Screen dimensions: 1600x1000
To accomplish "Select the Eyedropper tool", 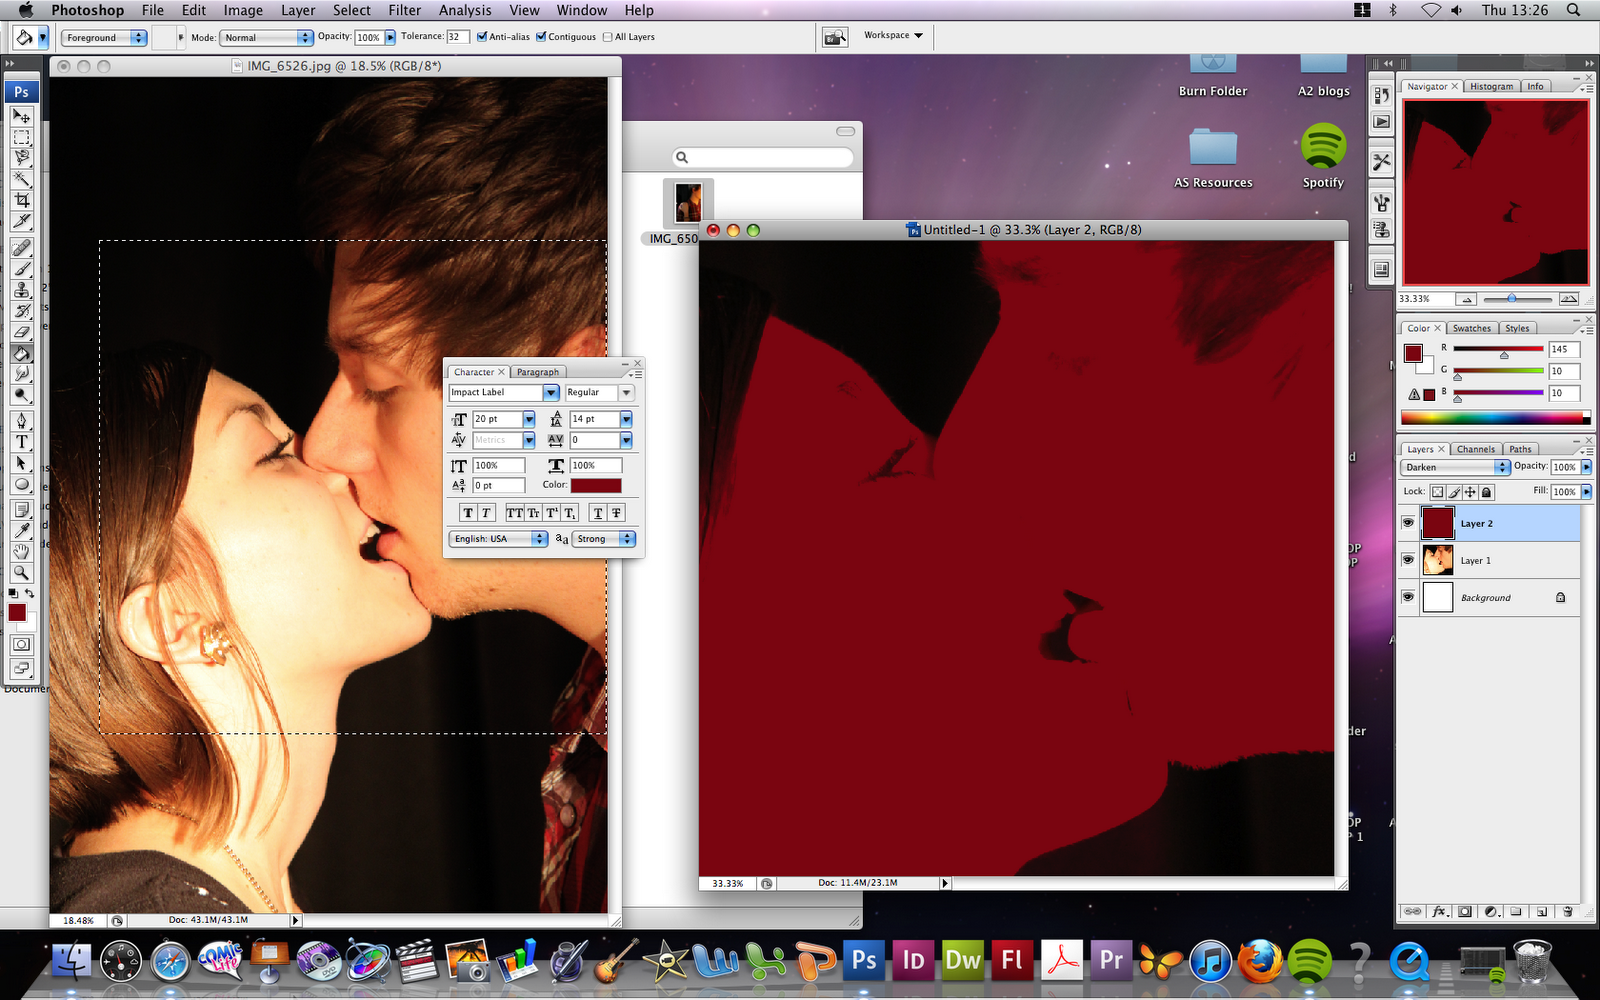I will [21, 531].
